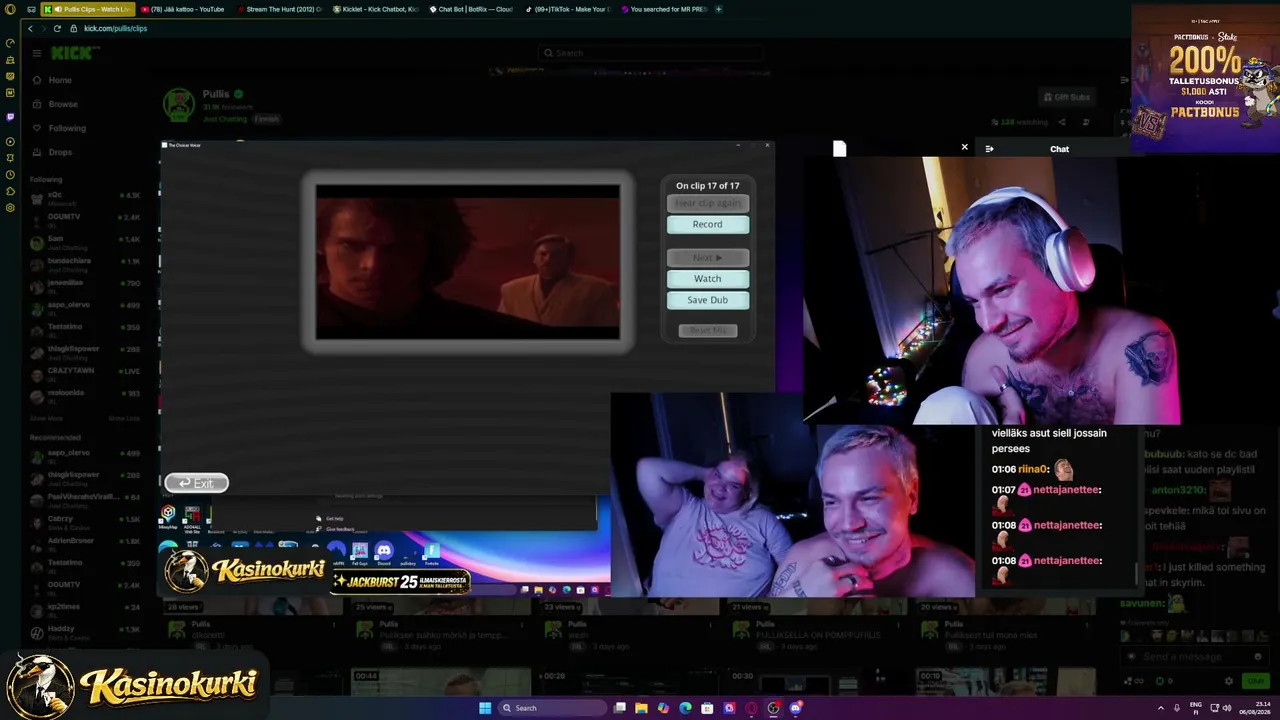Screen dimensions: 1280x720
Task: Open Discord from the taskbar
Action: point(795,708)
